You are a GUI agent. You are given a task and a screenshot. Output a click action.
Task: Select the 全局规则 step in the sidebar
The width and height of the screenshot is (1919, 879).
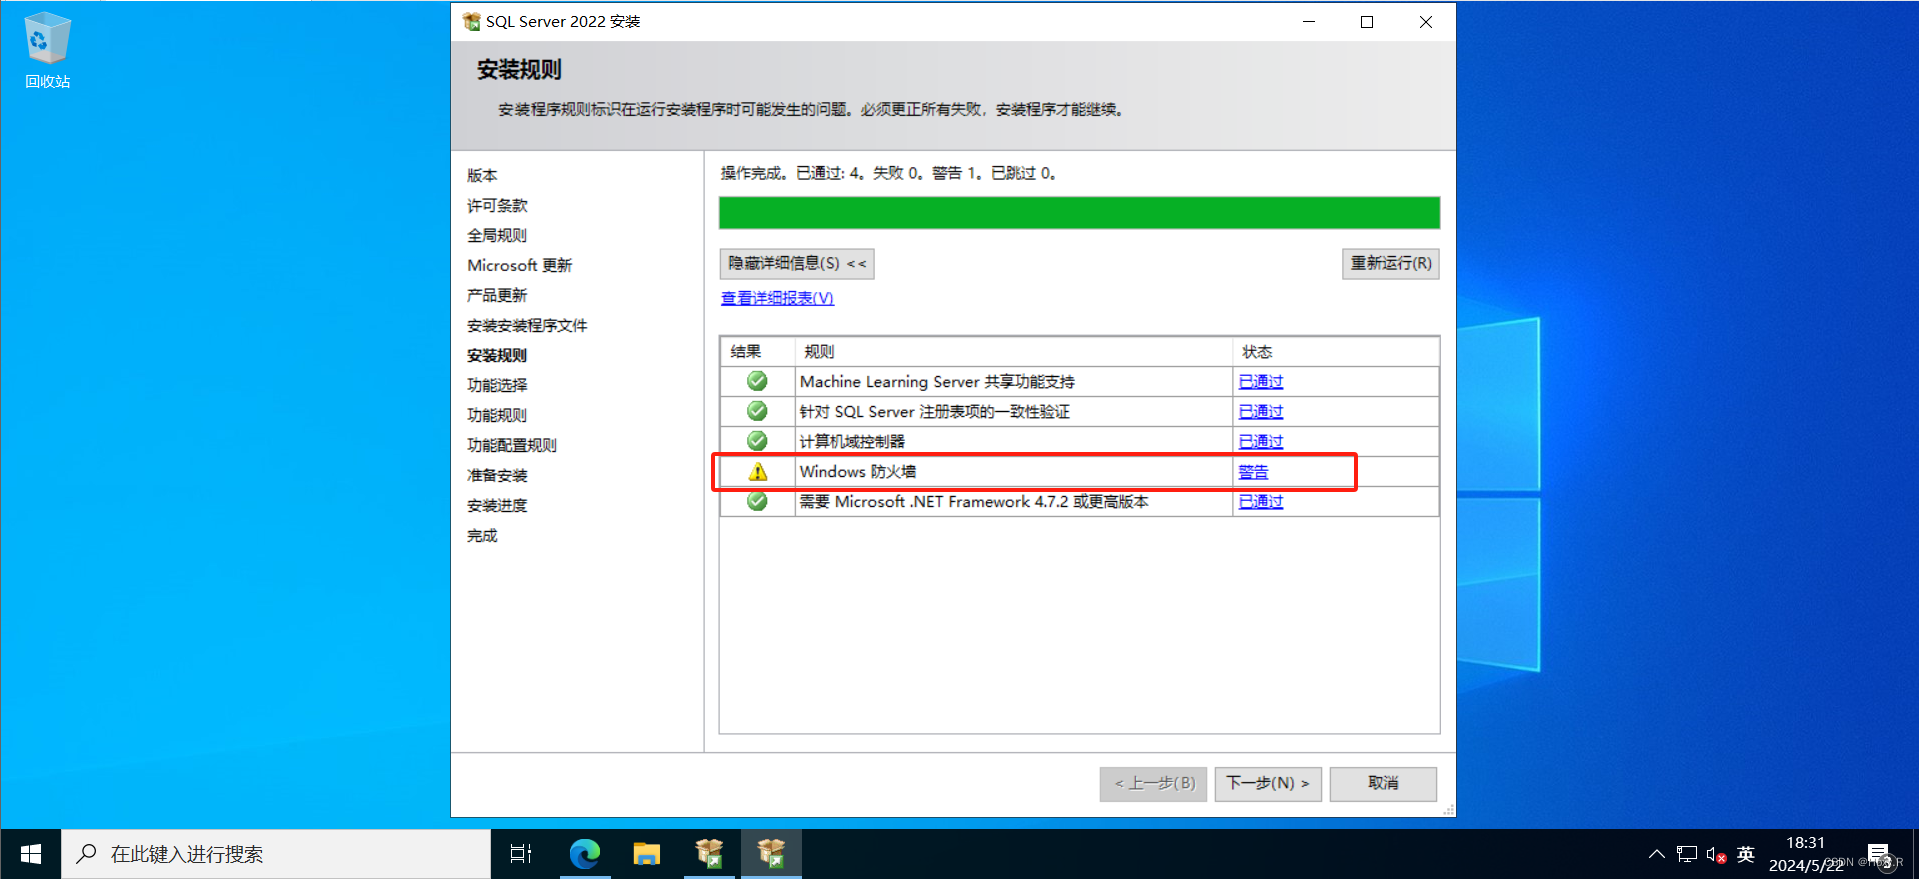[497, 235]
